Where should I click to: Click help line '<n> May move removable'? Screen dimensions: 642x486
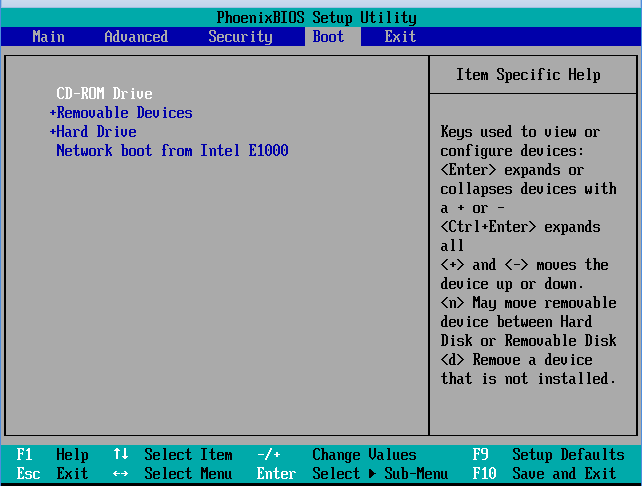528,303
